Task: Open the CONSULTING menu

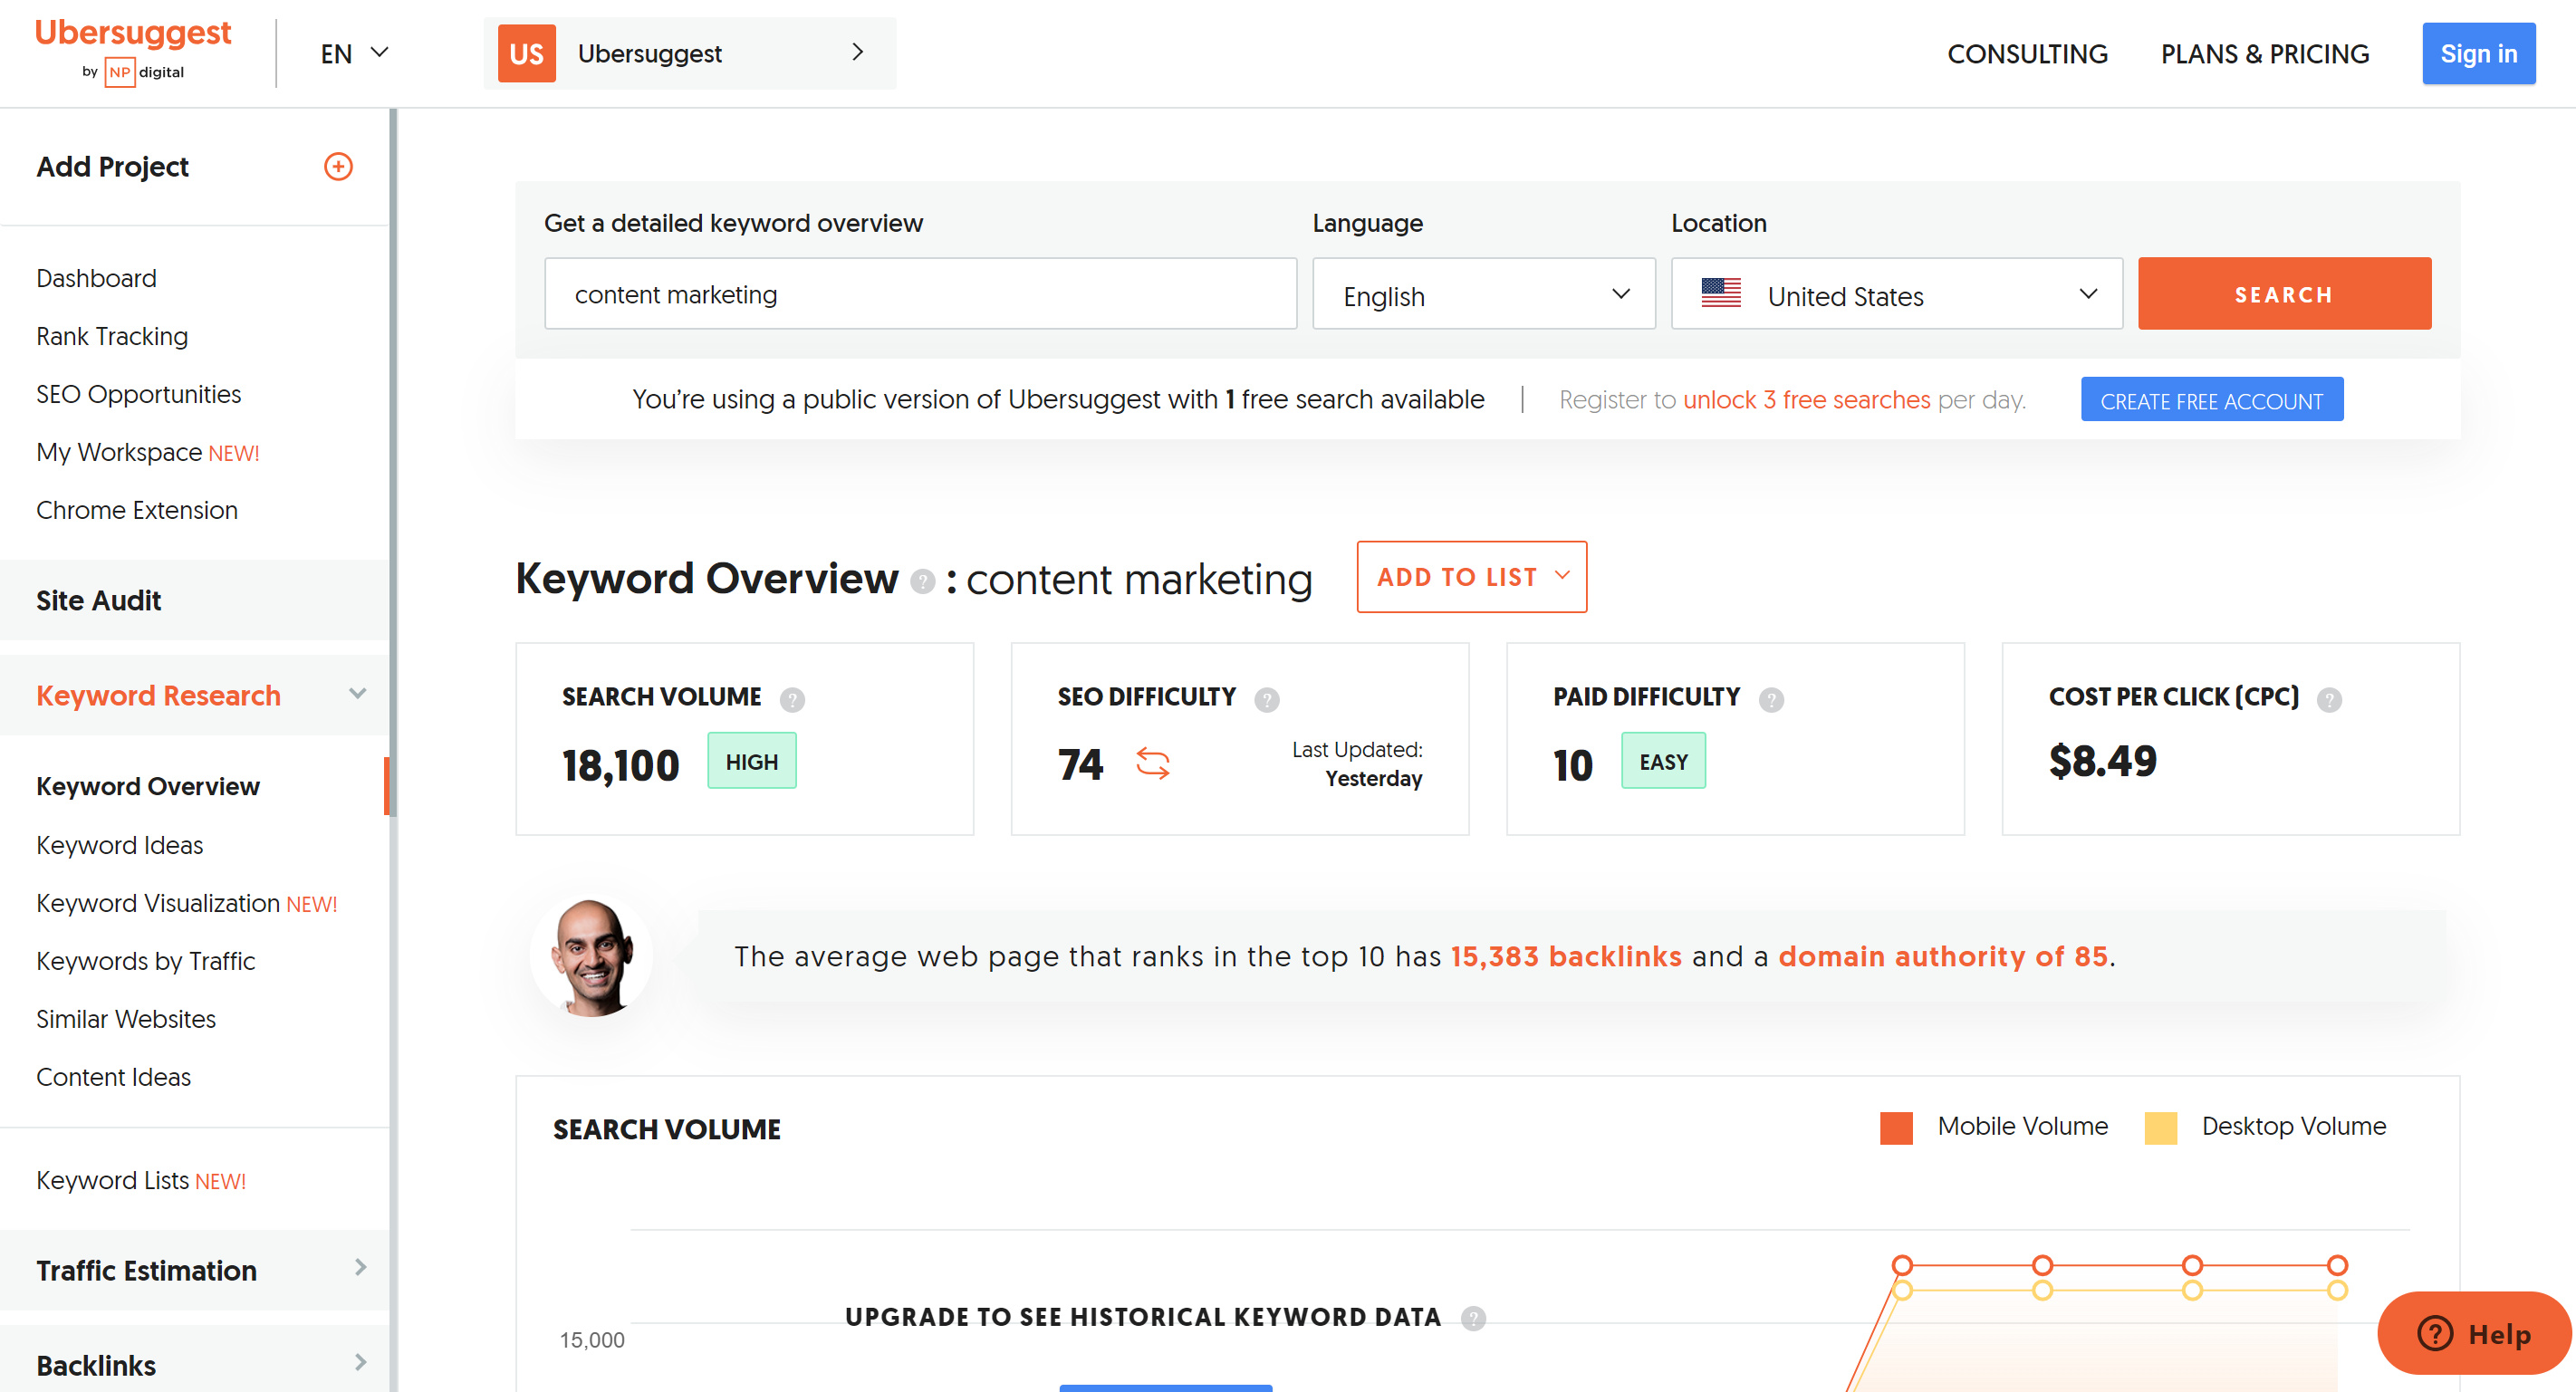Action: point(2027,53)
